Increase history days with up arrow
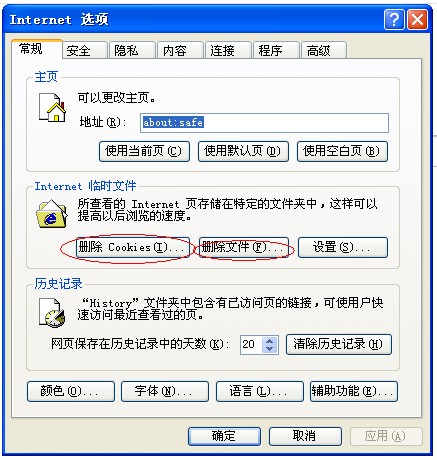The height and width of the screenshot is (460, 437). pyautogui.click(x=269, y=340)
